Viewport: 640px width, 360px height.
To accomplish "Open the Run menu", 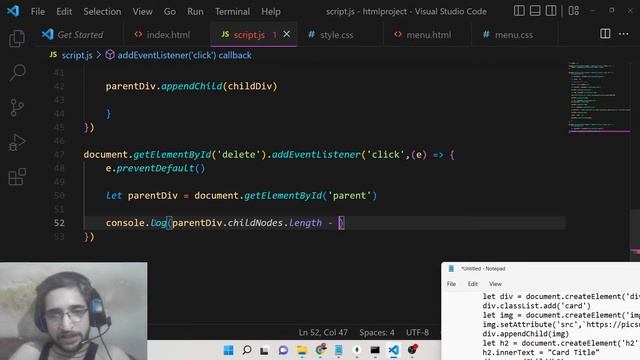I will click(195, 11).
